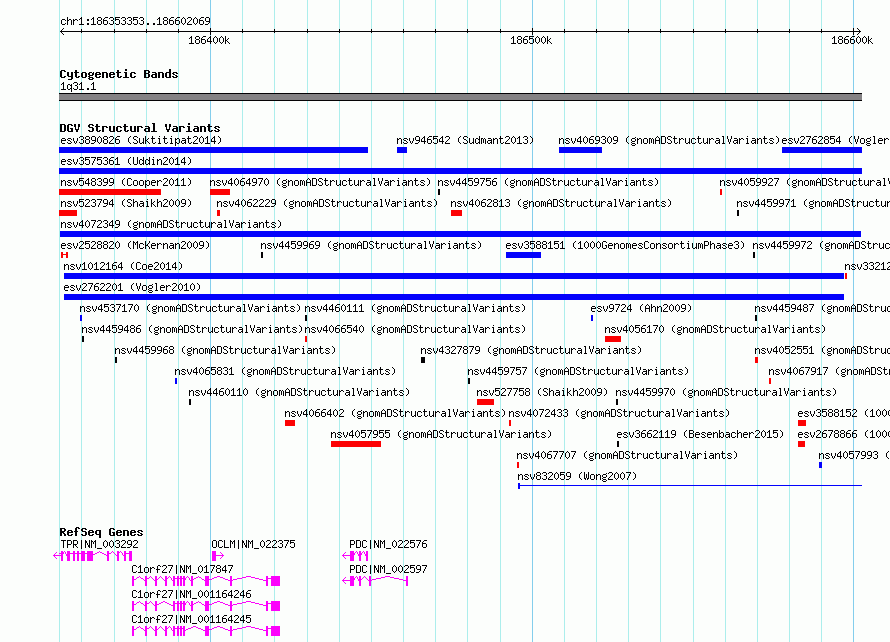Click the nsv4072433 gnomAD variant label

[x=619, y=413]
